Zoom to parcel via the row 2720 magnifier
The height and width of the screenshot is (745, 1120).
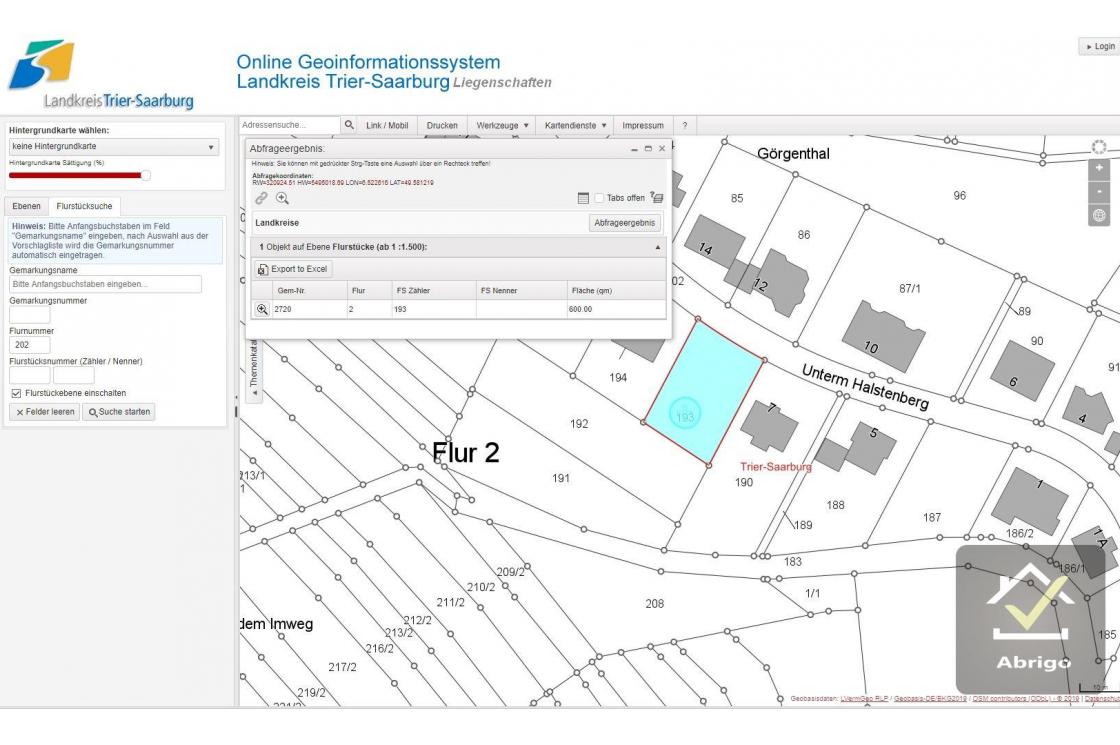click(x=262, y=309)
